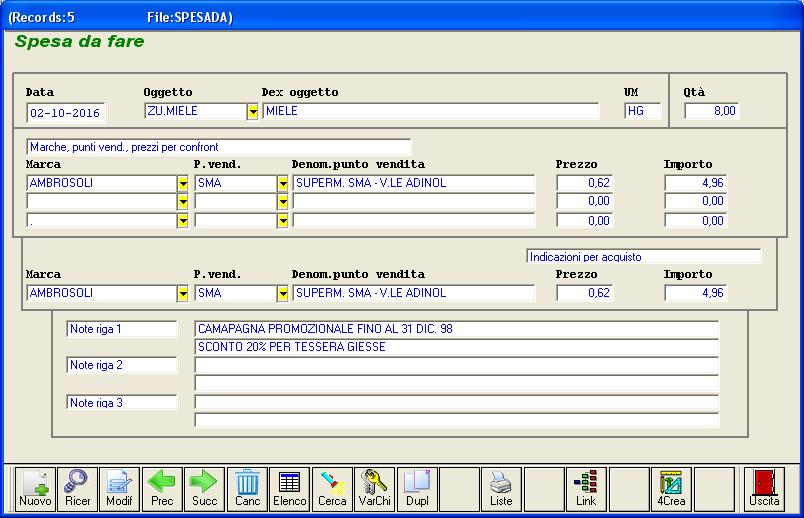
Task: Open the third-row P.vend. dropdown arrow
Action: (x=283, y=221)
